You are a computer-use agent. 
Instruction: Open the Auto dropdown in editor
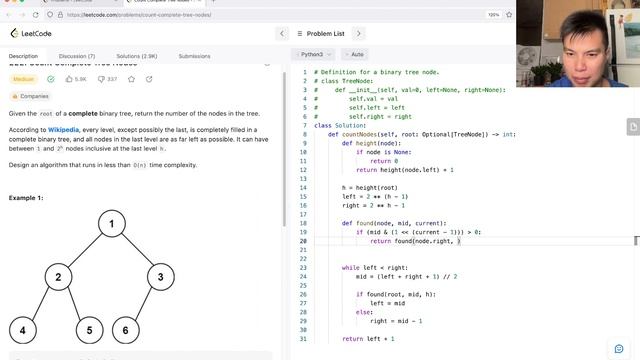pos(355,54)
